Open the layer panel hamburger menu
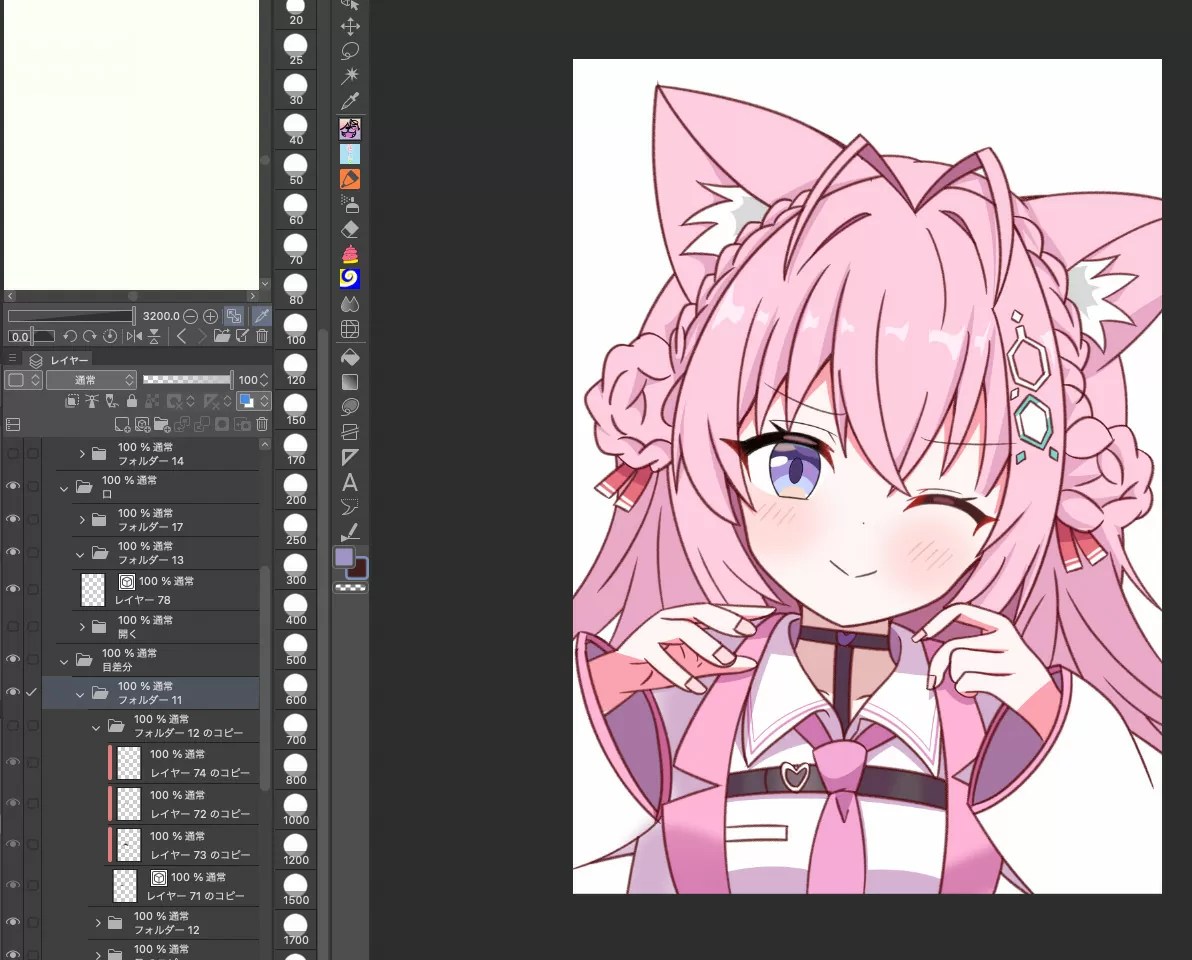The image size is (1192, 960). [x=11, y=358]
